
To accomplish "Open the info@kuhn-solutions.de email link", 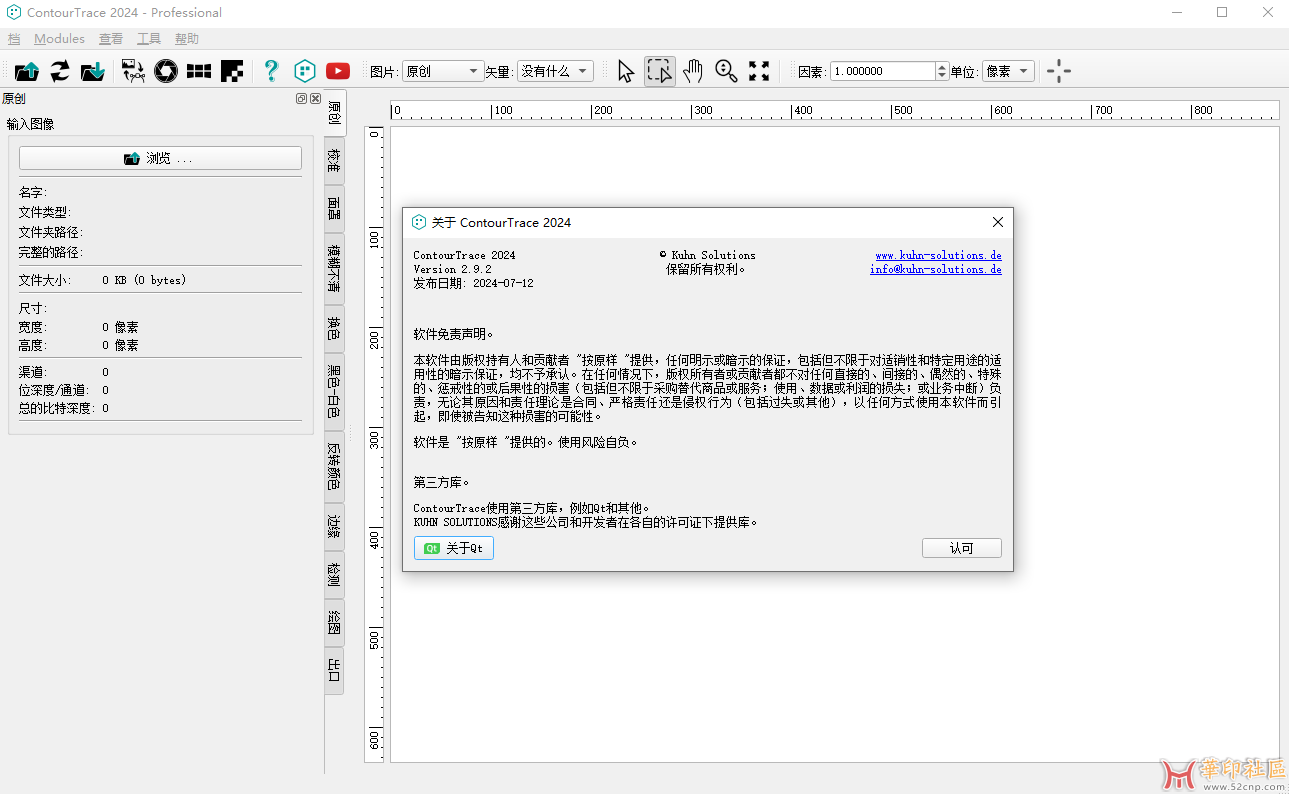I will click(x=935, y=269).
